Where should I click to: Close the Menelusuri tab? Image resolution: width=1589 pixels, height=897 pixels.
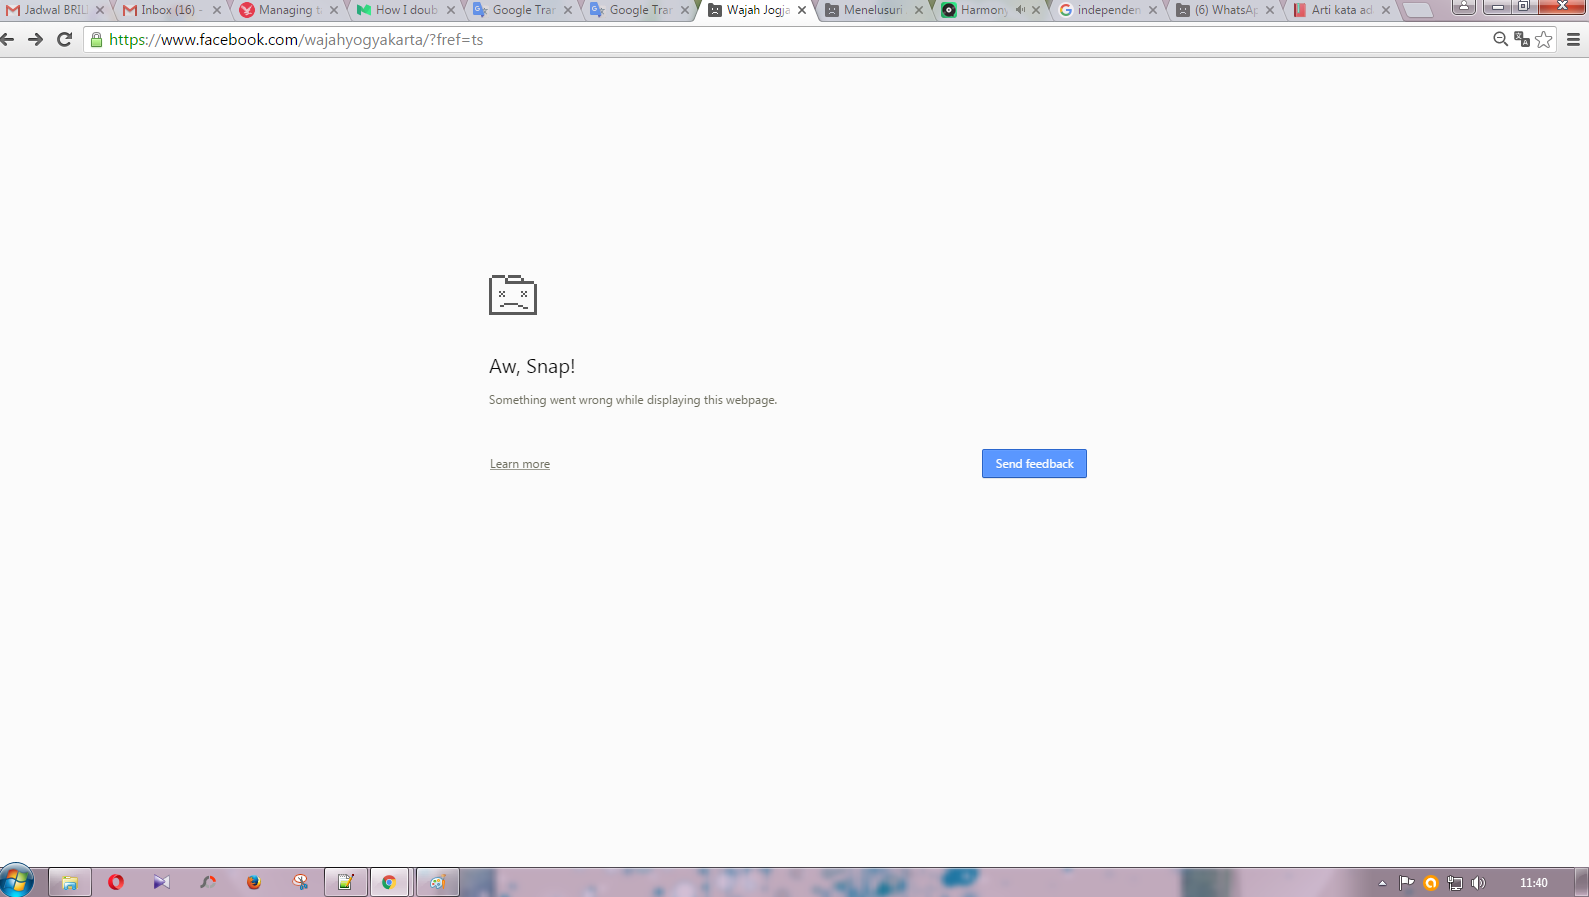point(919,10)
